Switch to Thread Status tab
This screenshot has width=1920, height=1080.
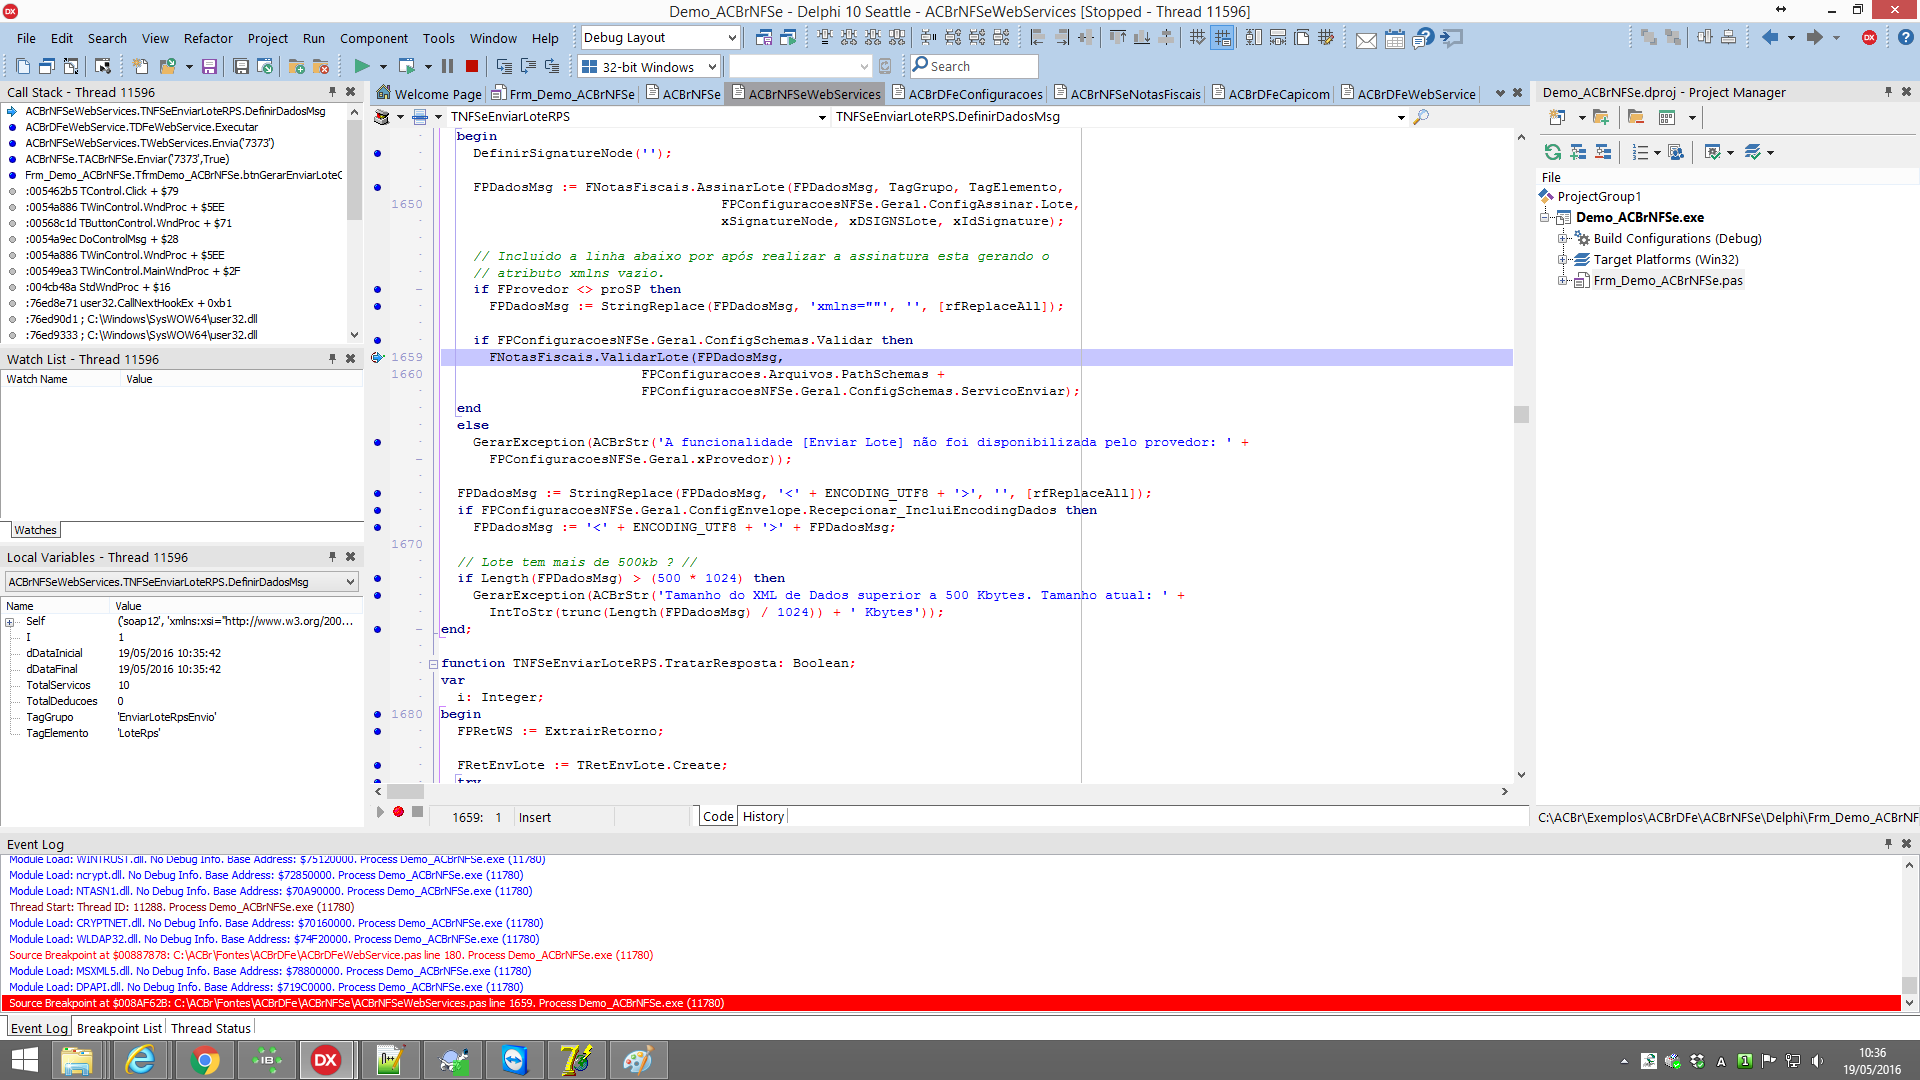tap(211, 1028)
